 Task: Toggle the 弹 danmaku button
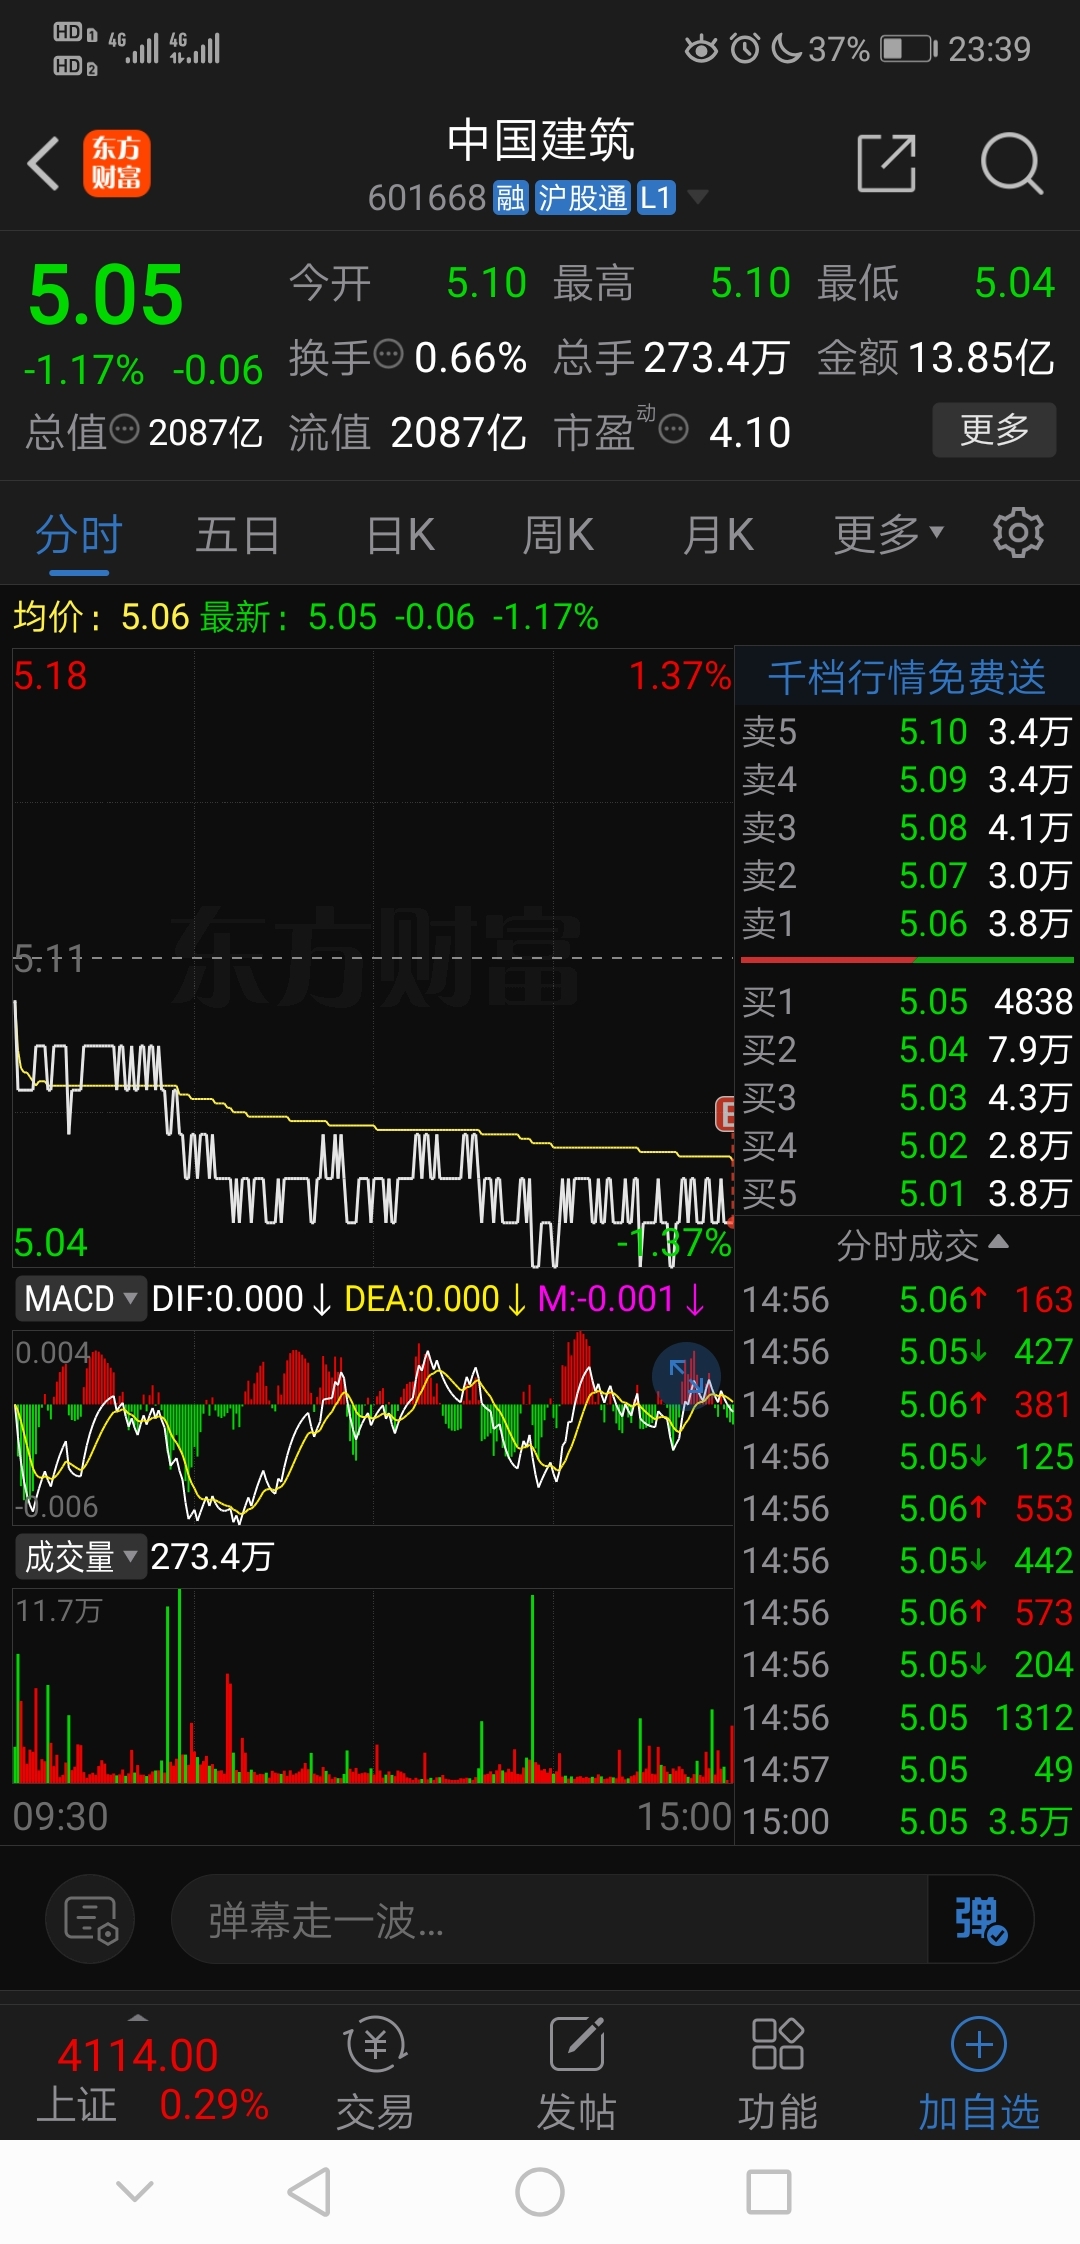click(980, 1920)
